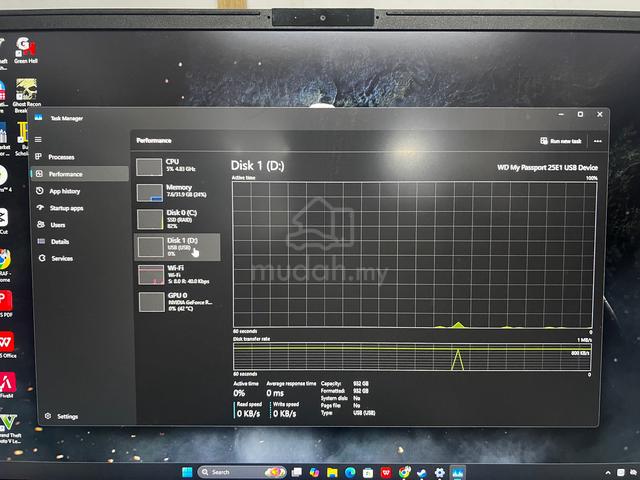Select the CPU performance graph entry

[177, 167]
